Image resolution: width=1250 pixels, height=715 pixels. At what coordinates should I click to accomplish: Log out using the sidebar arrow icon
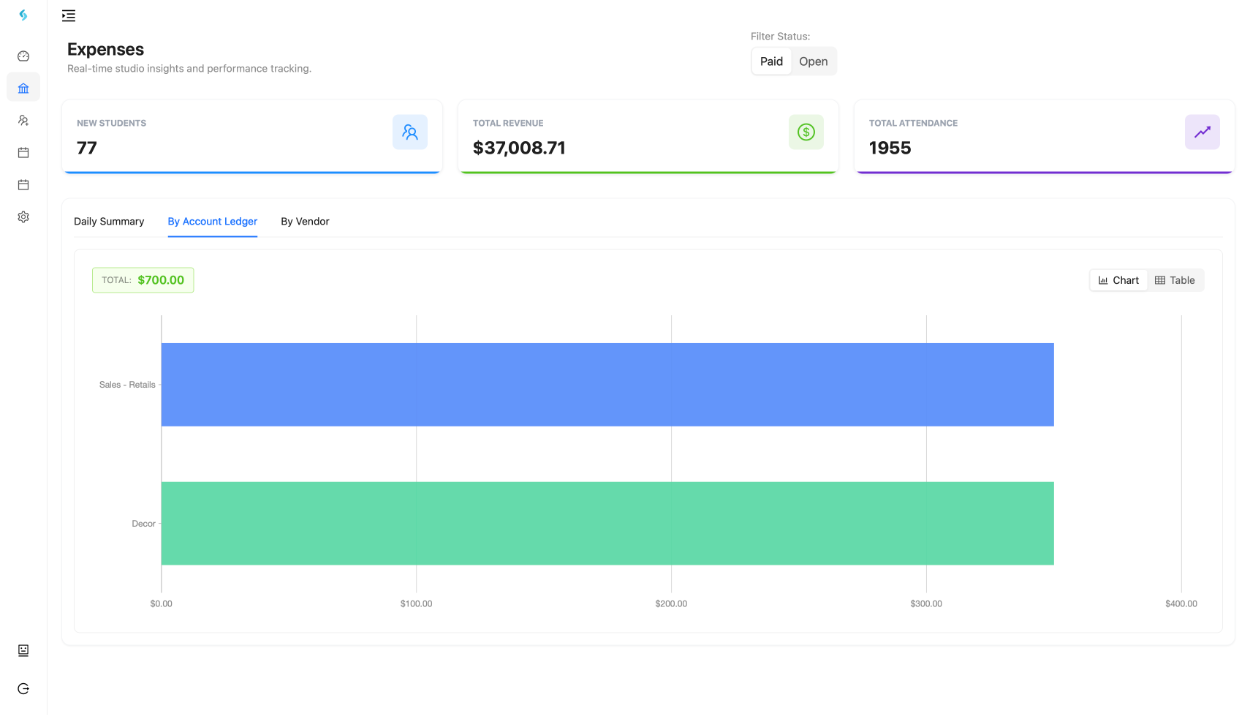tap(23, 689)
